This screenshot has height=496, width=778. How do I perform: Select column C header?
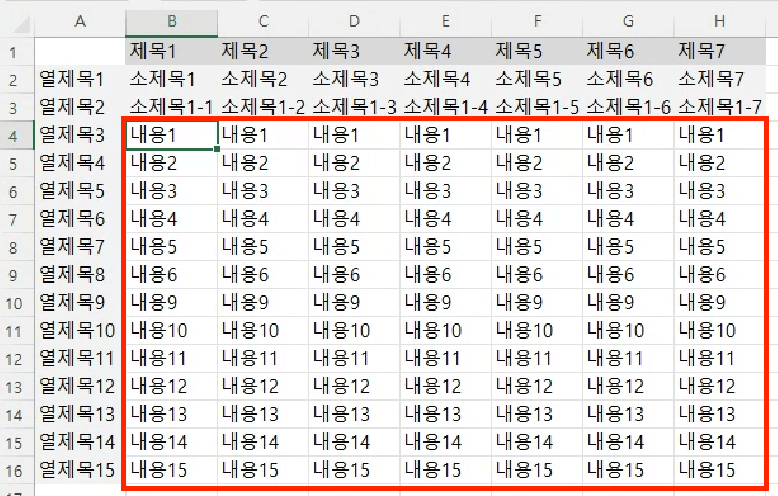[x=263, y=21]
